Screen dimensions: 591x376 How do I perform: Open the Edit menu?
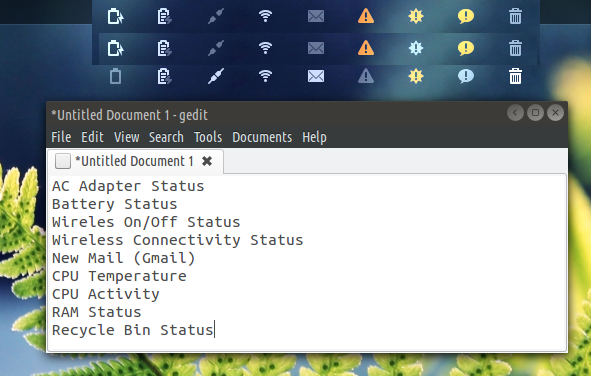[x=92, y=137]
